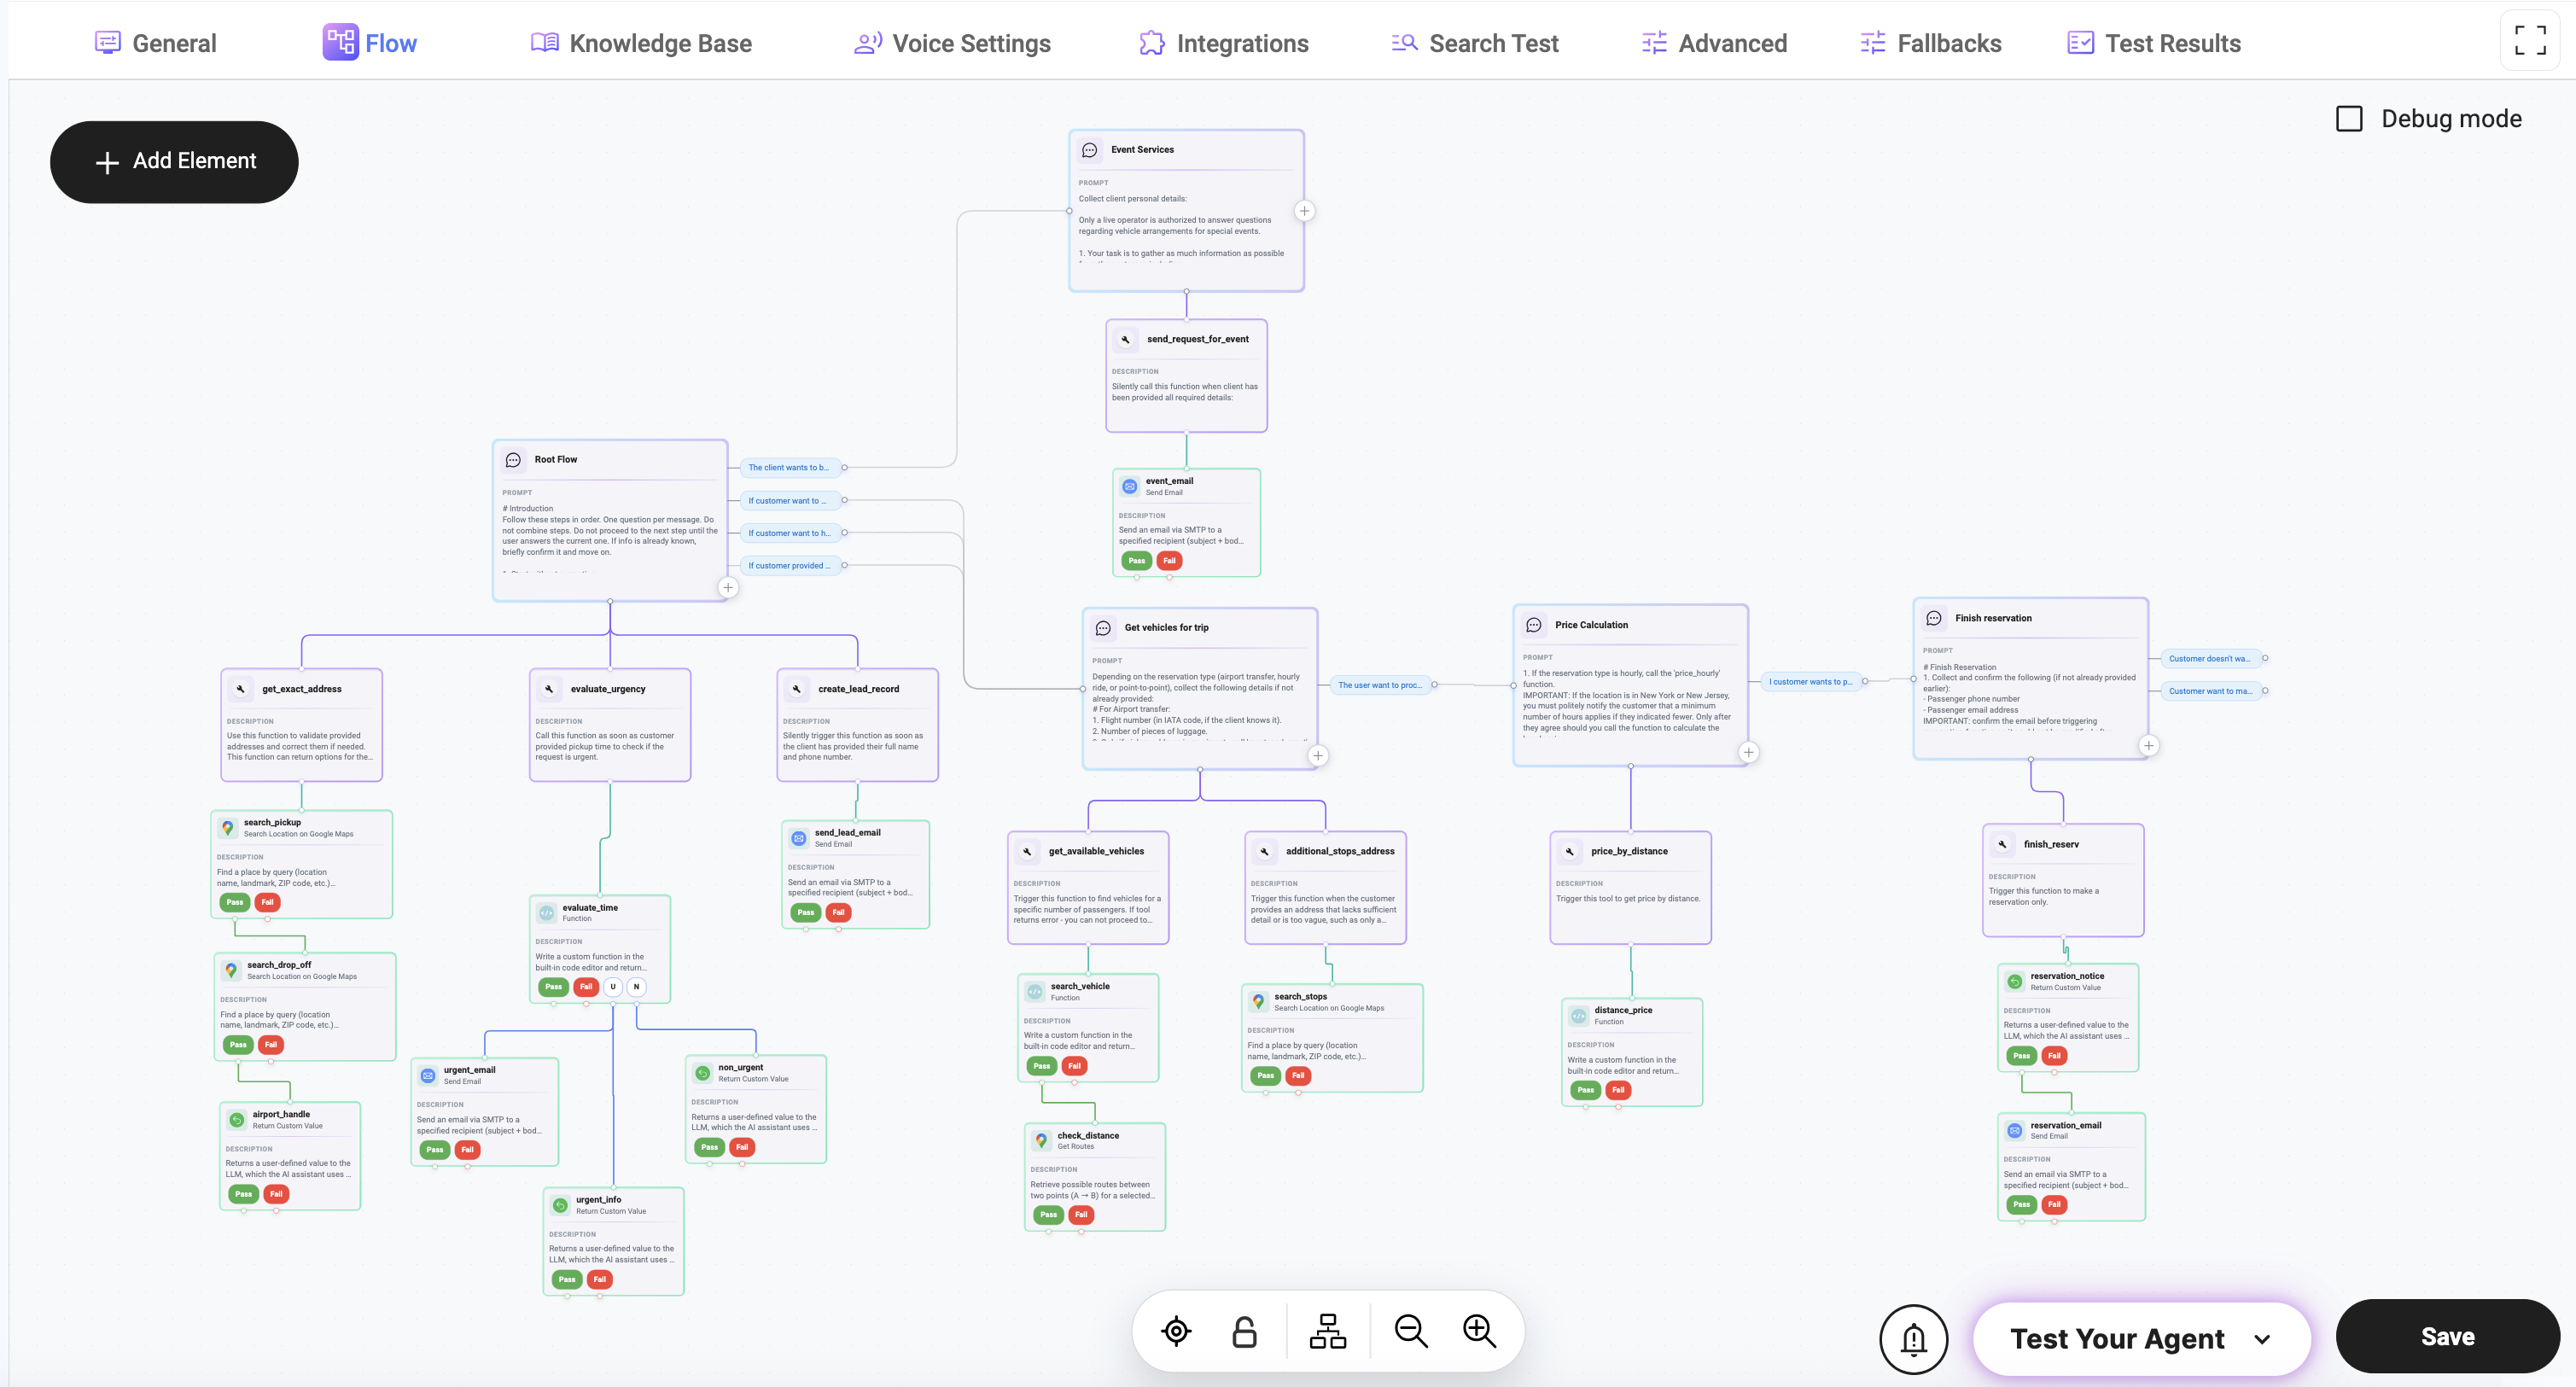
Task: Expand the Root Flow node with plus
Action: pos(728,588)
